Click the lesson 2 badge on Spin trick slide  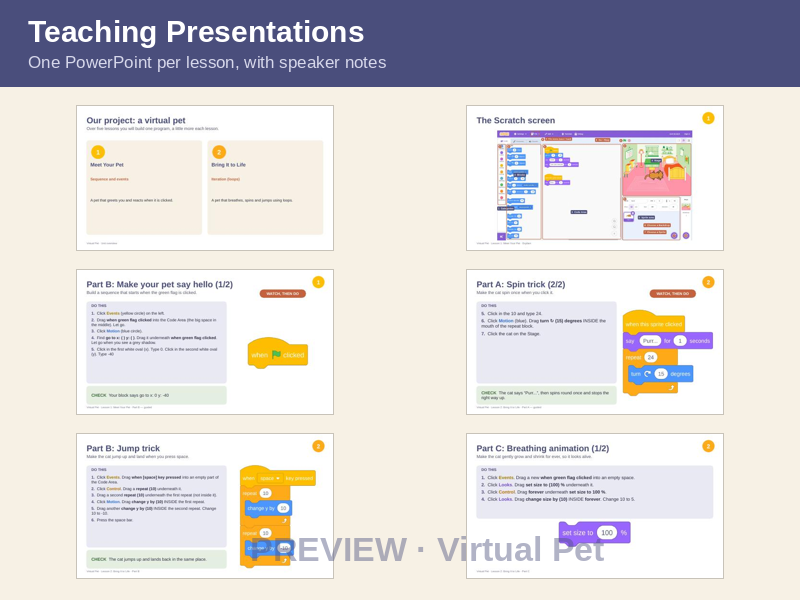point(708,282)
